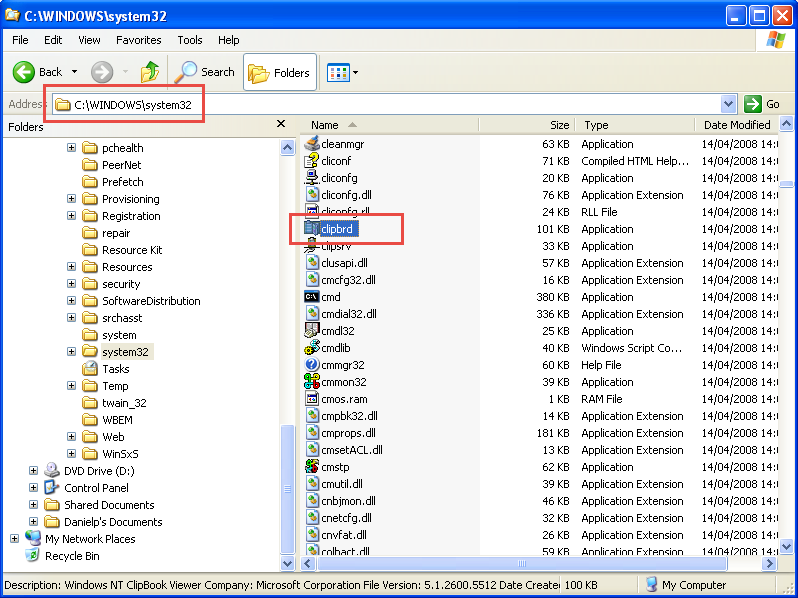The width and height of the screenshot is (798, 598).
Task: Expand the DVD Drive (D:) node
Action: point(34,471)
